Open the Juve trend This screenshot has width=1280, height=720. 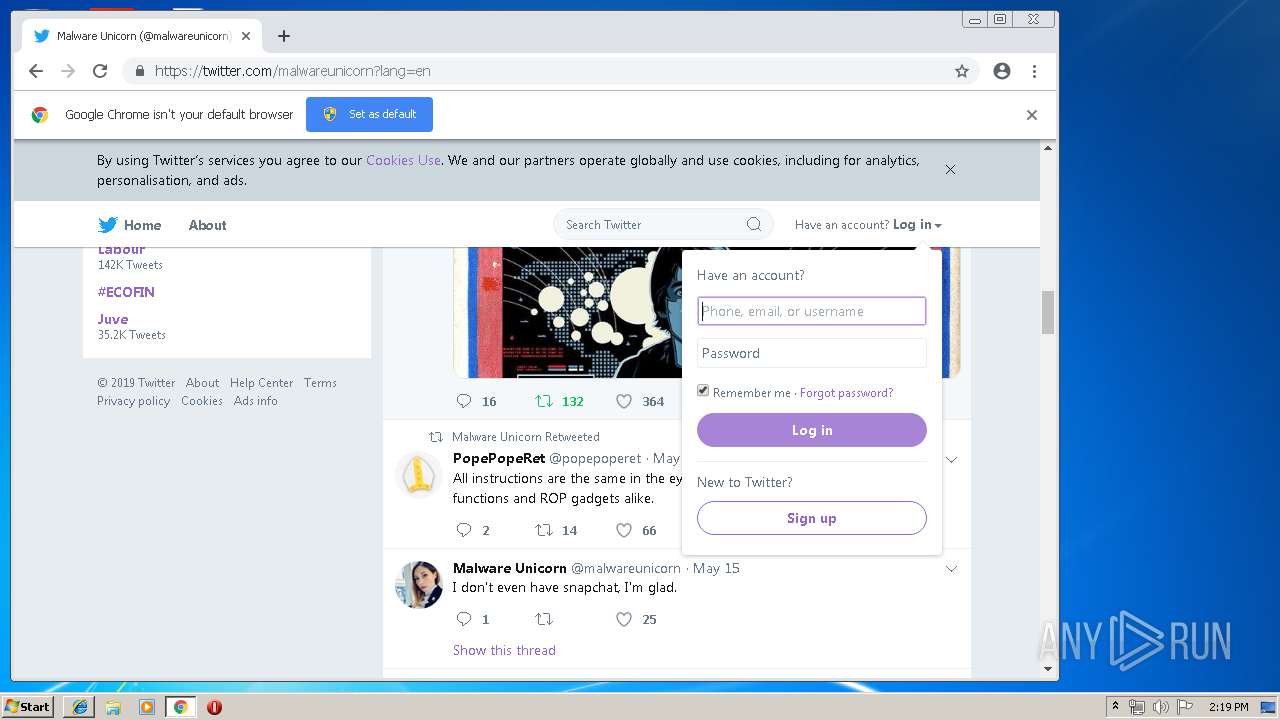113,319
